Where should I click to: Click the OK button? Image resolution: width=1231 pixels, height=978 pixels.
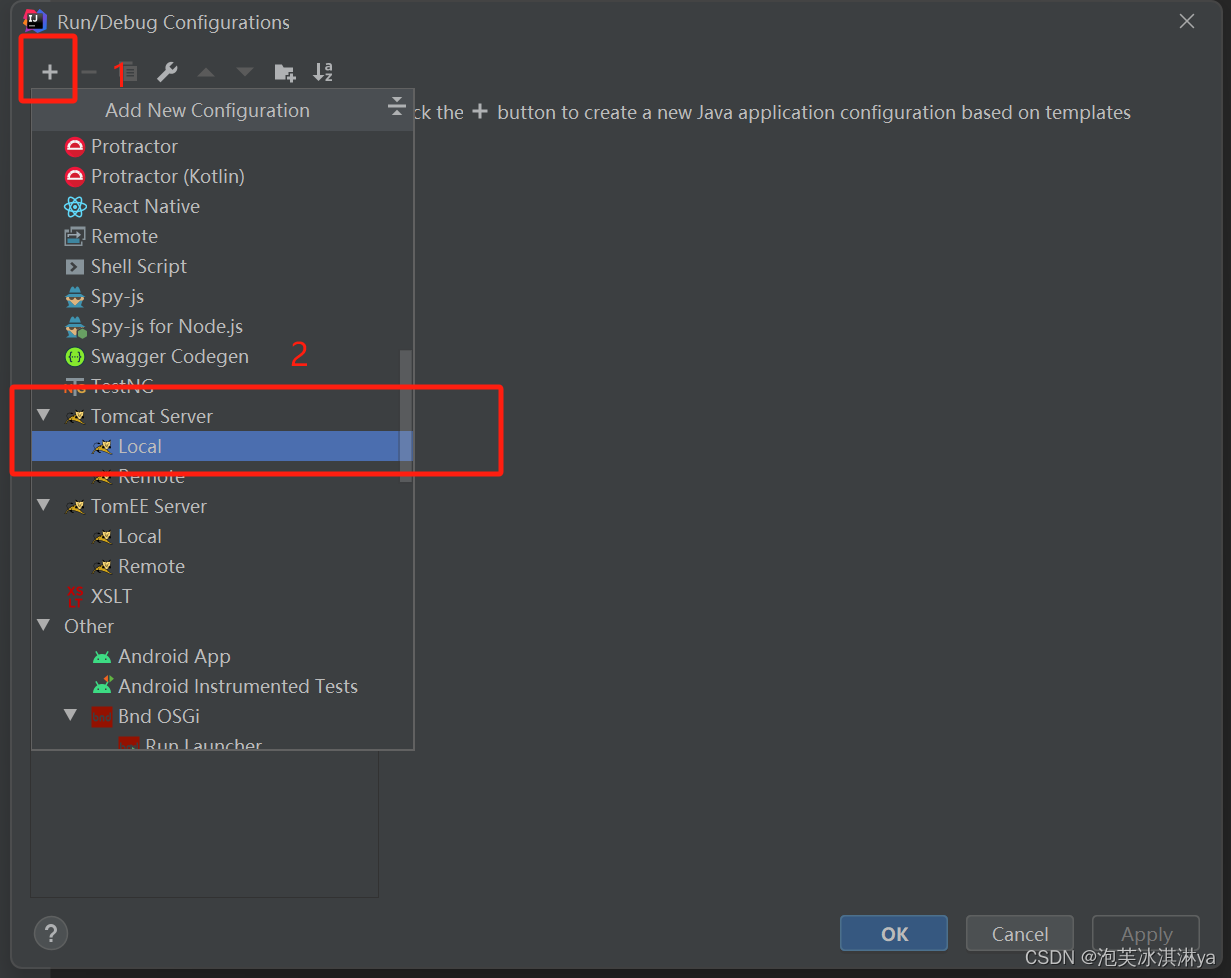pos(894,933)
